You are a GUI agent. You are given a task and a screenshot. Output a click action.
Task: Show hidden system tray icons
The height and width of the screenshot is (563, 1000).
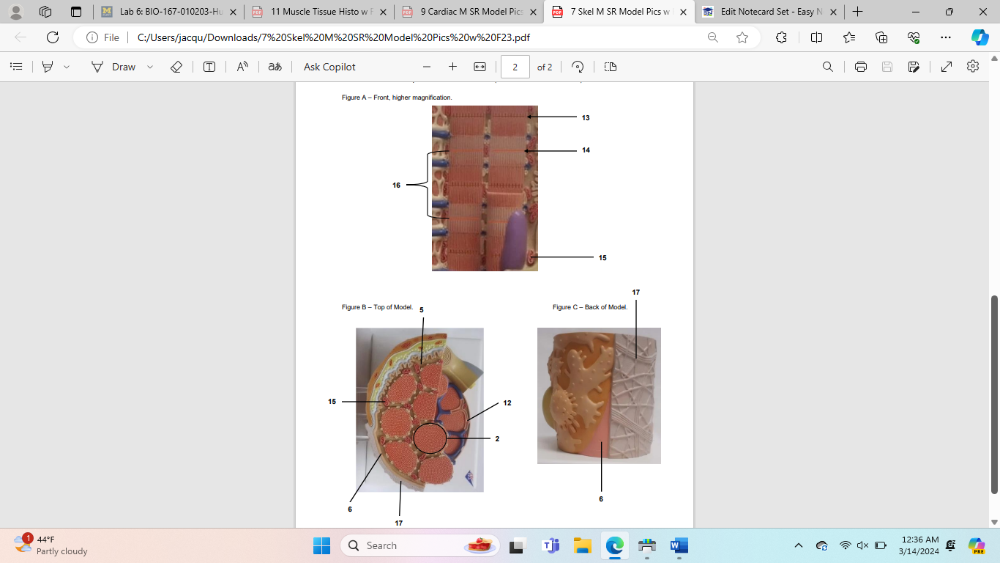click(798, 546)
